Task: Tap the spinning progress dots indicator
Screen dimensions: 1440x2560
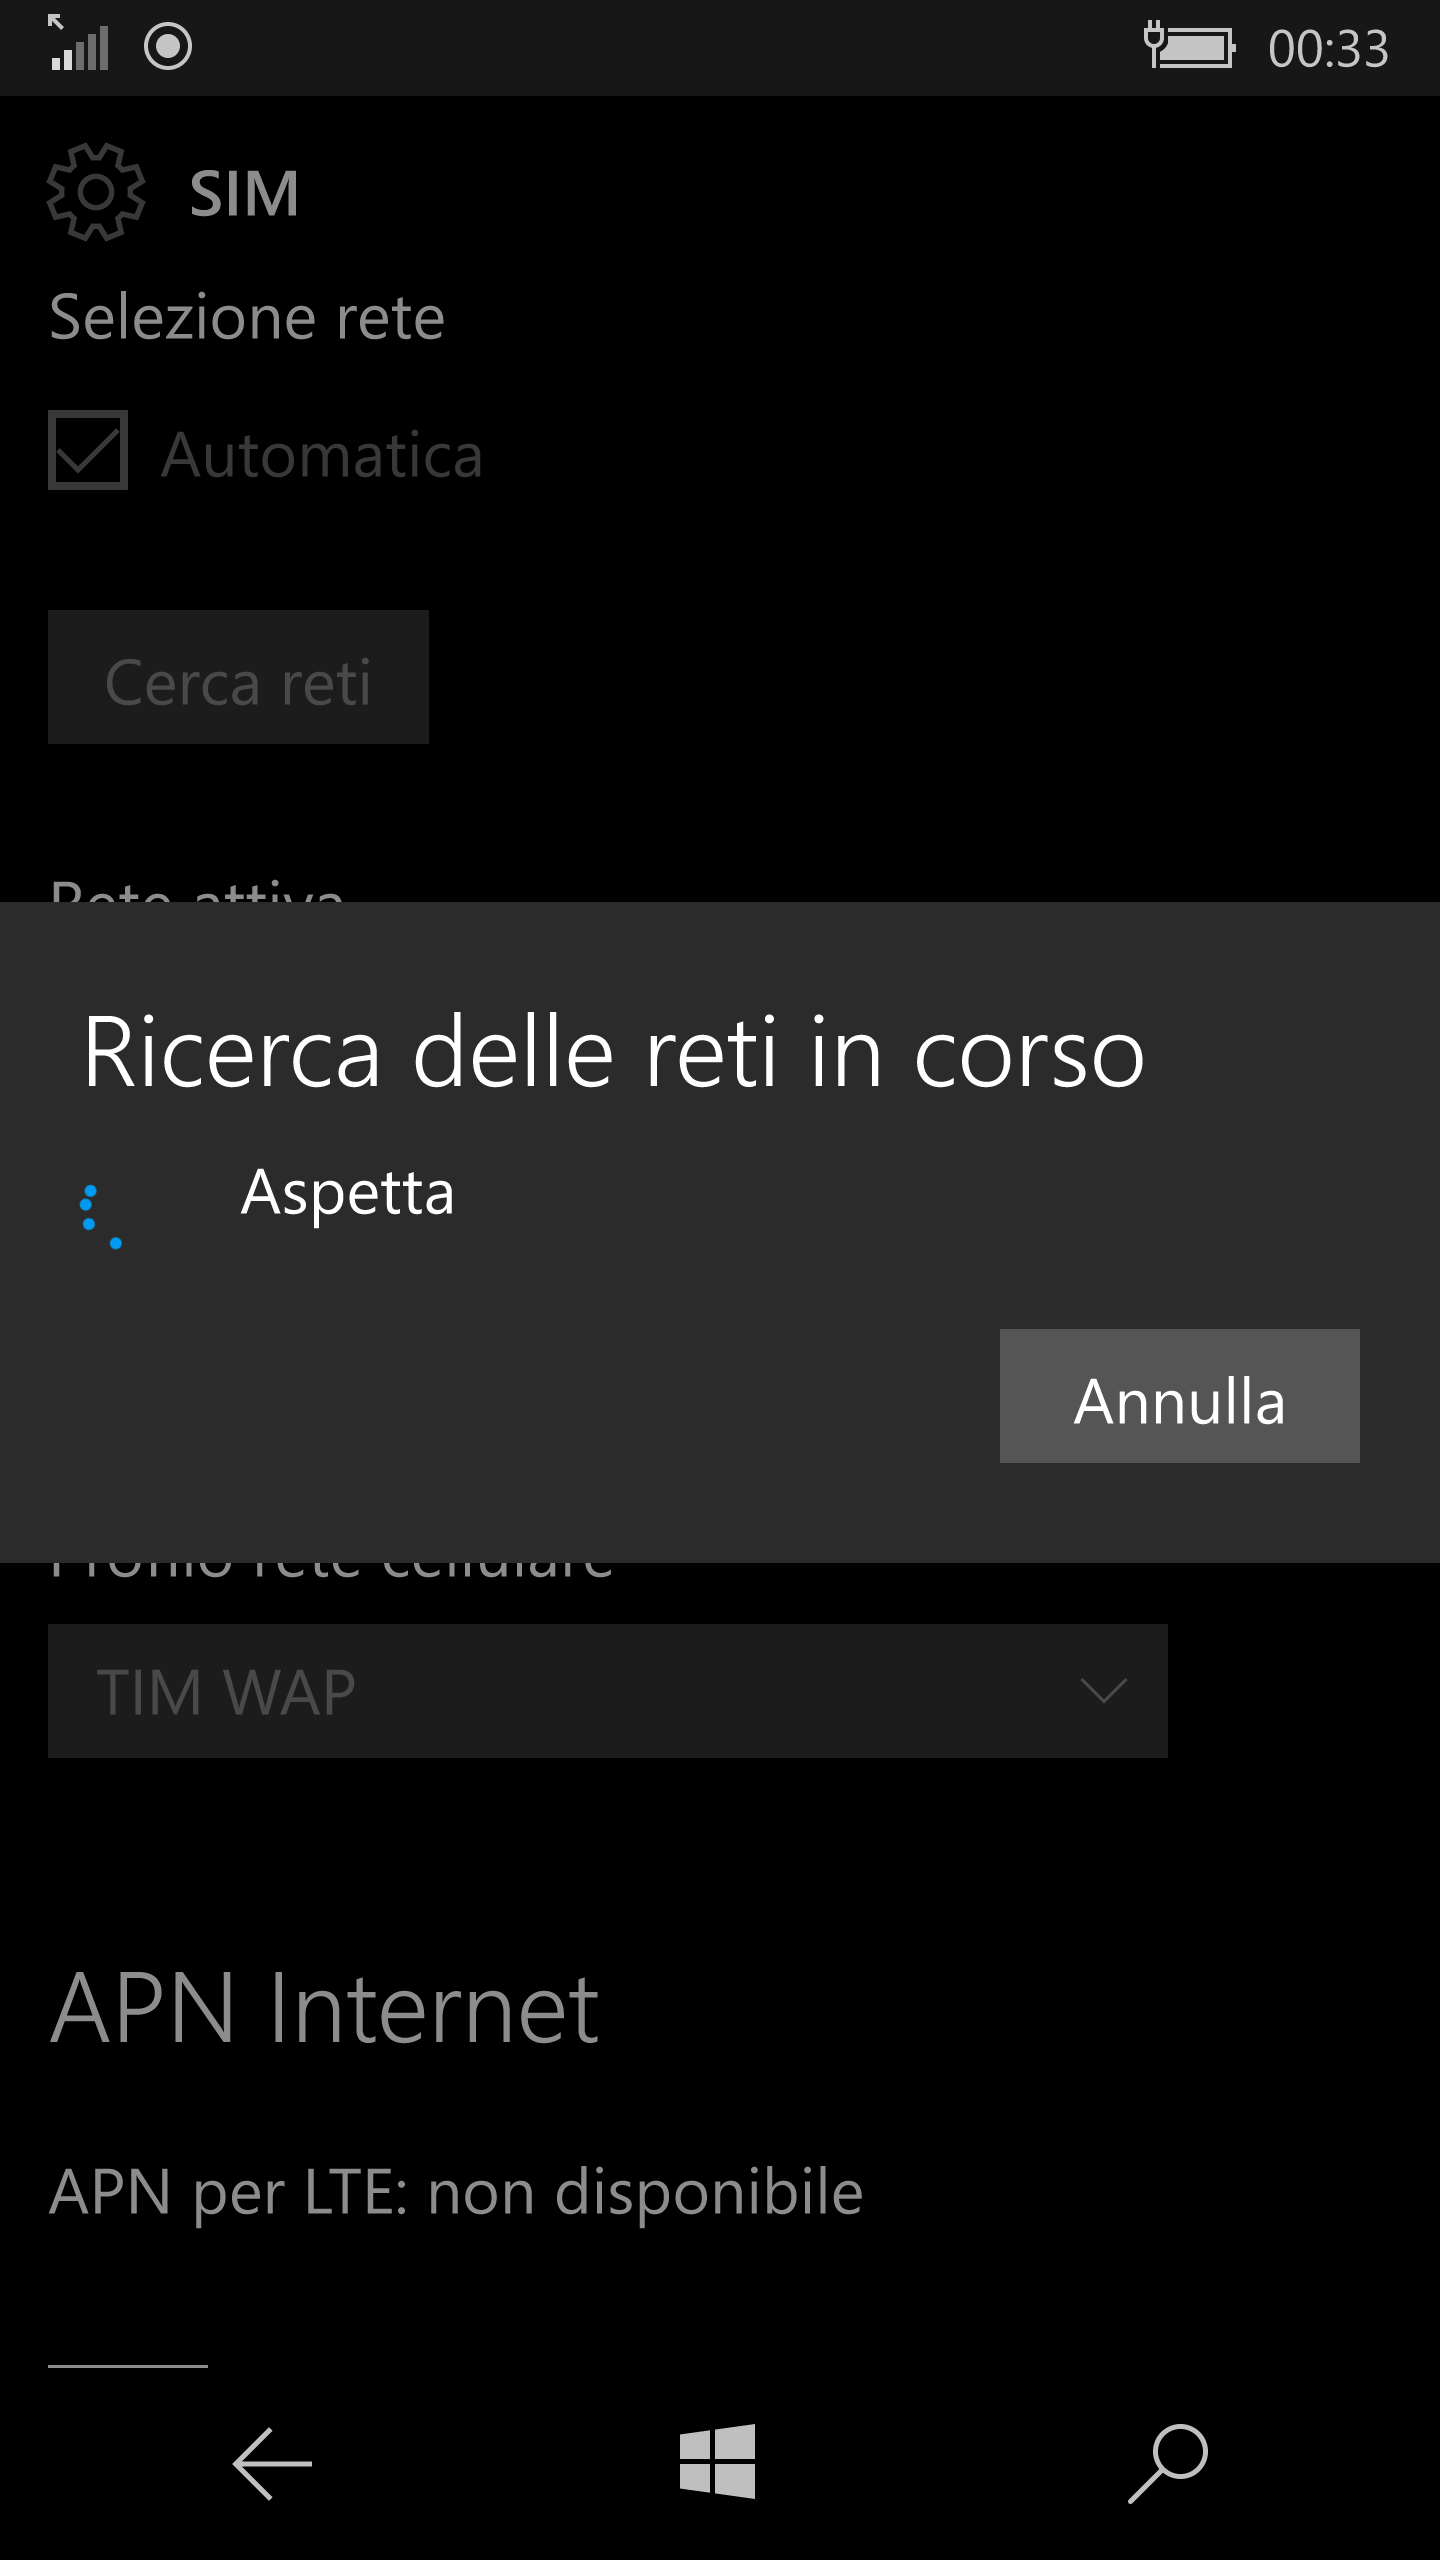Action: [x=101, y=1216]
